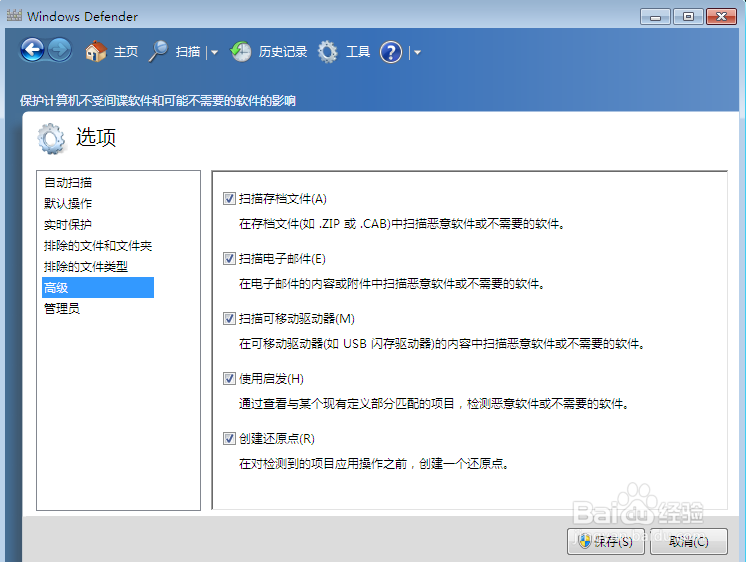Open the 主页 toolbar item
Screen dimensions: 746x562
click(126, 51)
